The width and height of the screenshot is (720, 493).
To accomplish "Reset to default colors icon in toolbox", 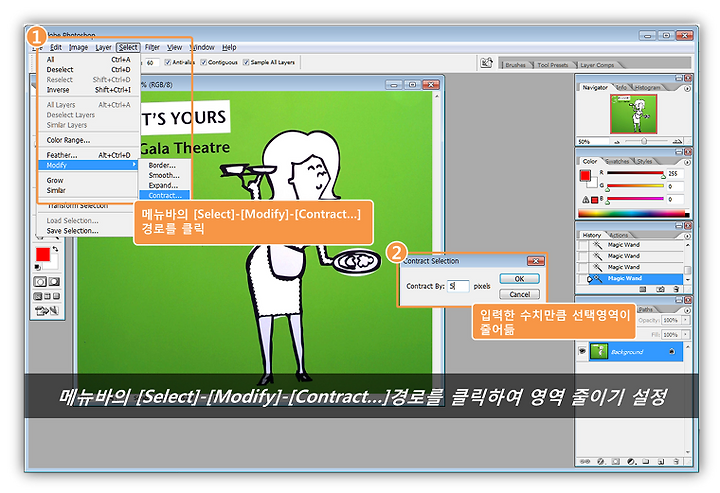I will (38, 267).
